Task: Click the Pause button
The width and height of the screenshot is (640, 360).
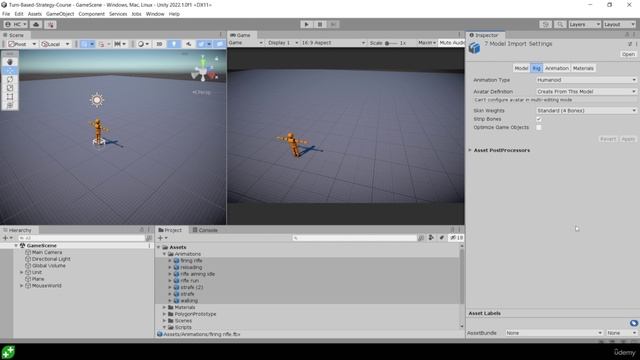Action: [320, 24]
